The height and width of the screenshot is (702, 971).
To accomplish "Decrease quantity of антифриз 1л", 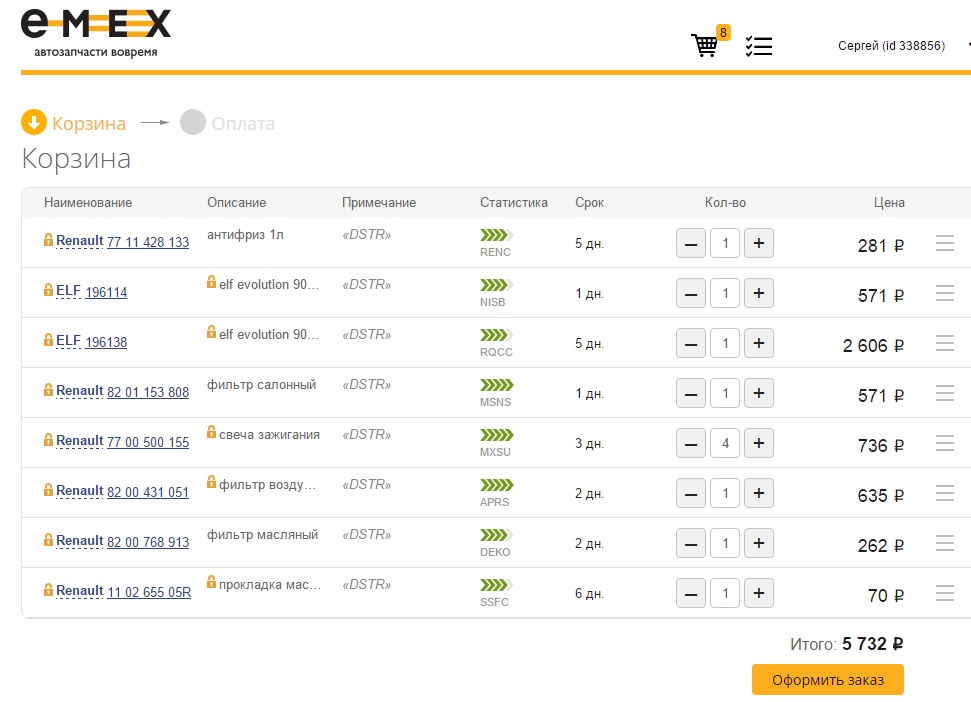I will pyautogui.click(x=691, y=243).
